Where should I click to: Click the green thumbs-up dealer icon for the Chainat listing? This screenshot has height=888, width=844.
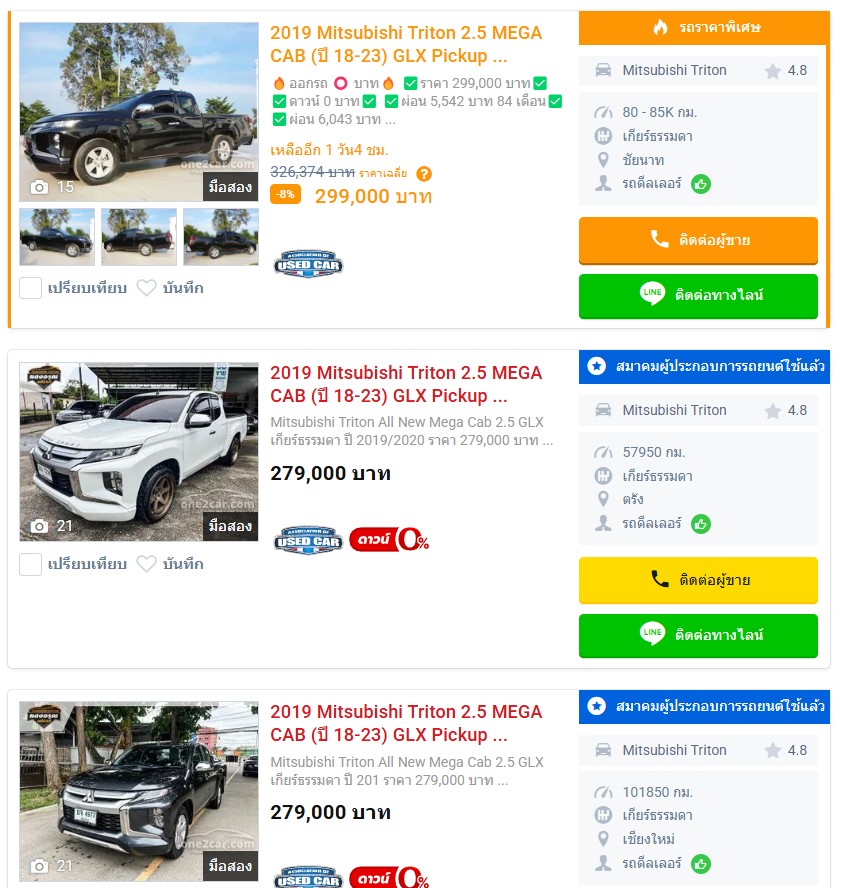pyautogui.click(x=701, y=184)
